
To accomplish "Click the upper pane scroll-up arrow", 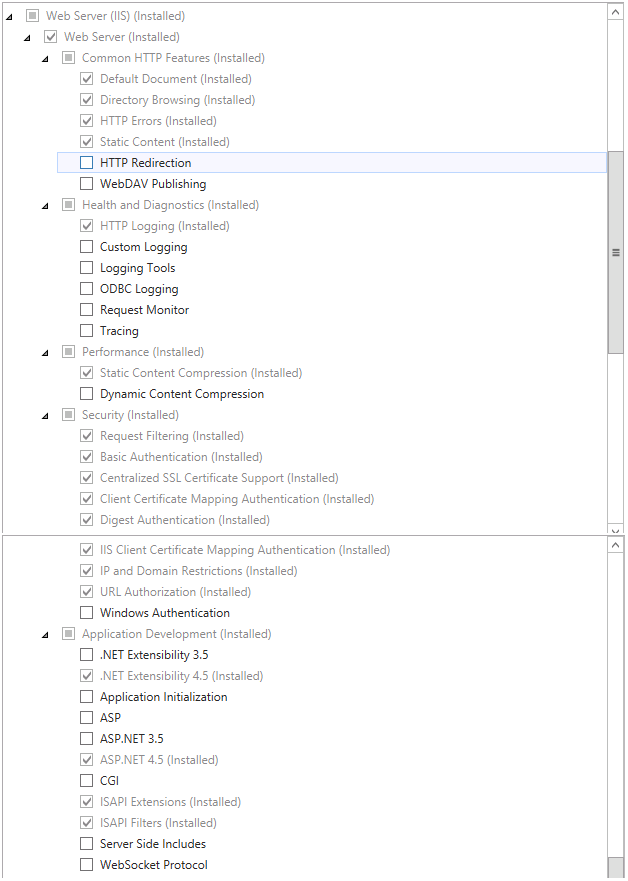I will coord(616,12).
